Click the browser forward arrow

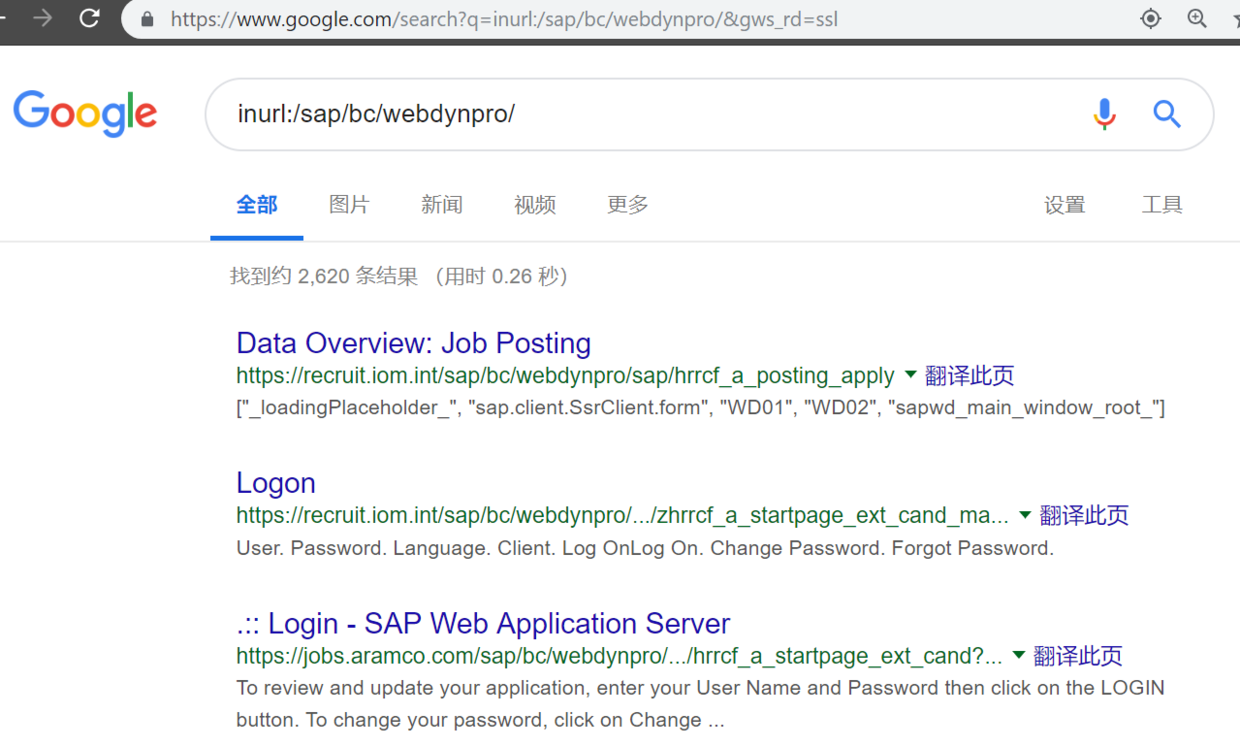(42, 18)
